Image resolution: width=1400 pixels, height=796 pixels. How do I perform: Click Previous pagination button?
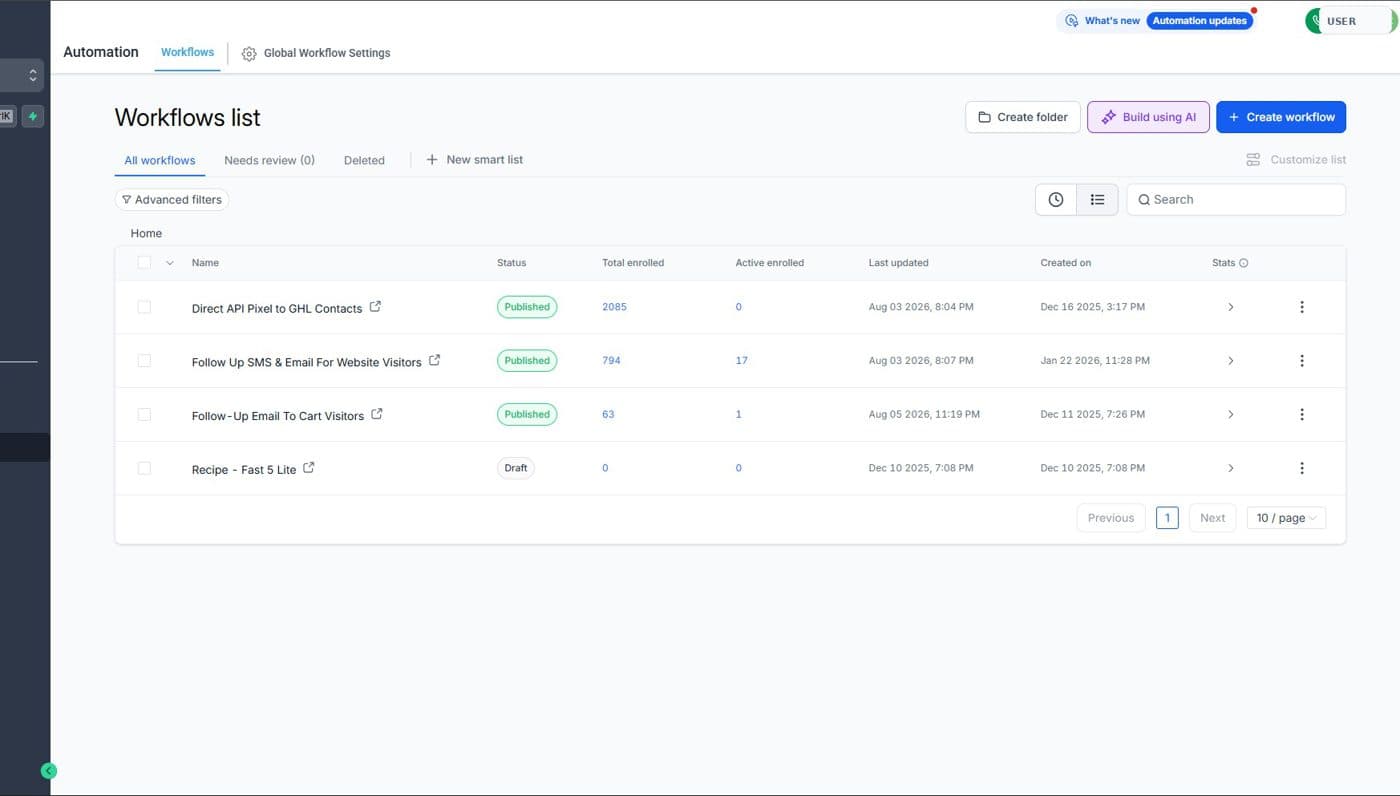(x=1111, y=518)
